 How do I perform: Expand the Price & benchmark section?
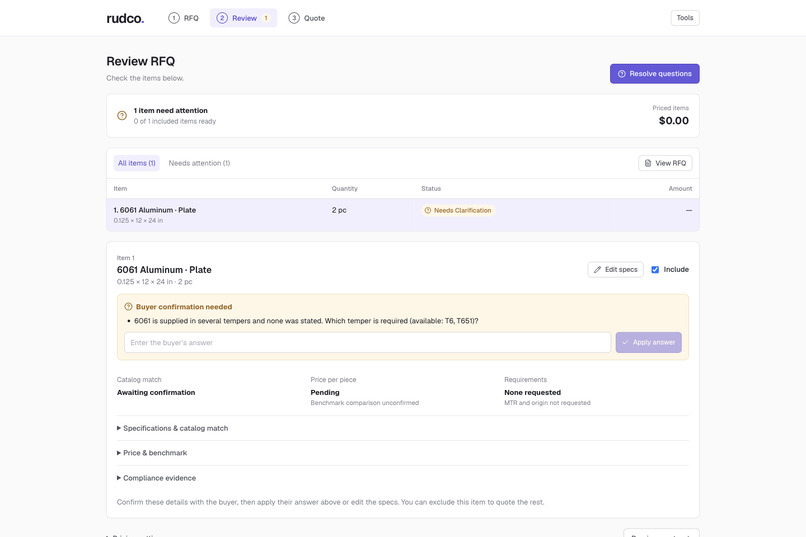[152, 453]
